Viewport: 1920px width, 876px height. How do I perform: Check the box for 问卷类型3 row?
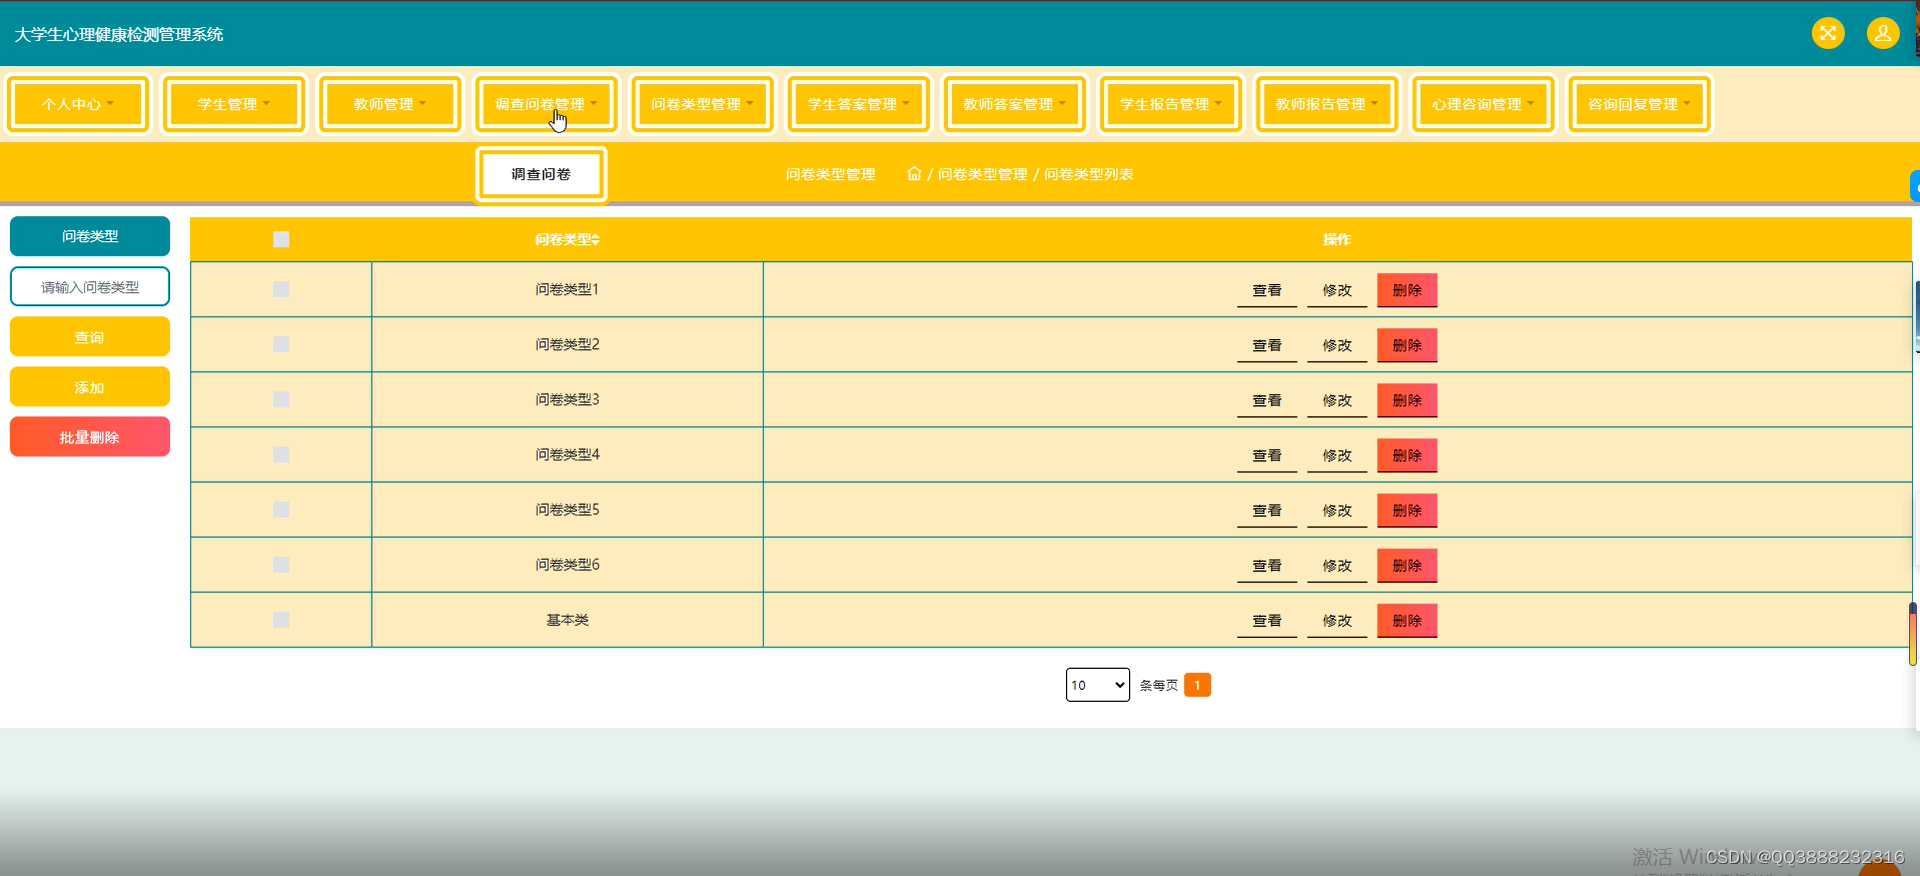coord(281,399)
